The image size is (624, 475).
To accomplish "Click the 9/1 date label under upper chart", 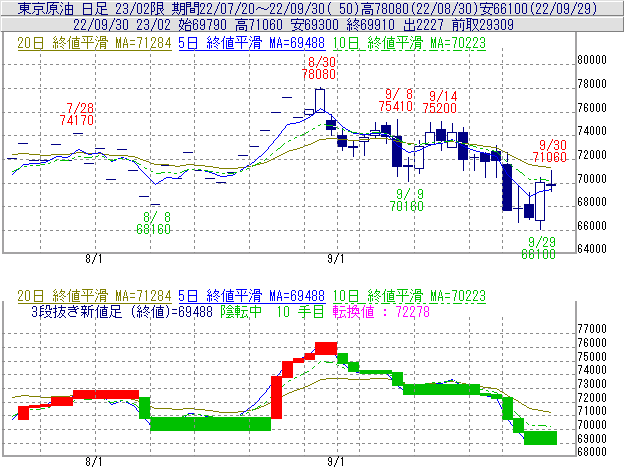I will (x=336, y=259).
